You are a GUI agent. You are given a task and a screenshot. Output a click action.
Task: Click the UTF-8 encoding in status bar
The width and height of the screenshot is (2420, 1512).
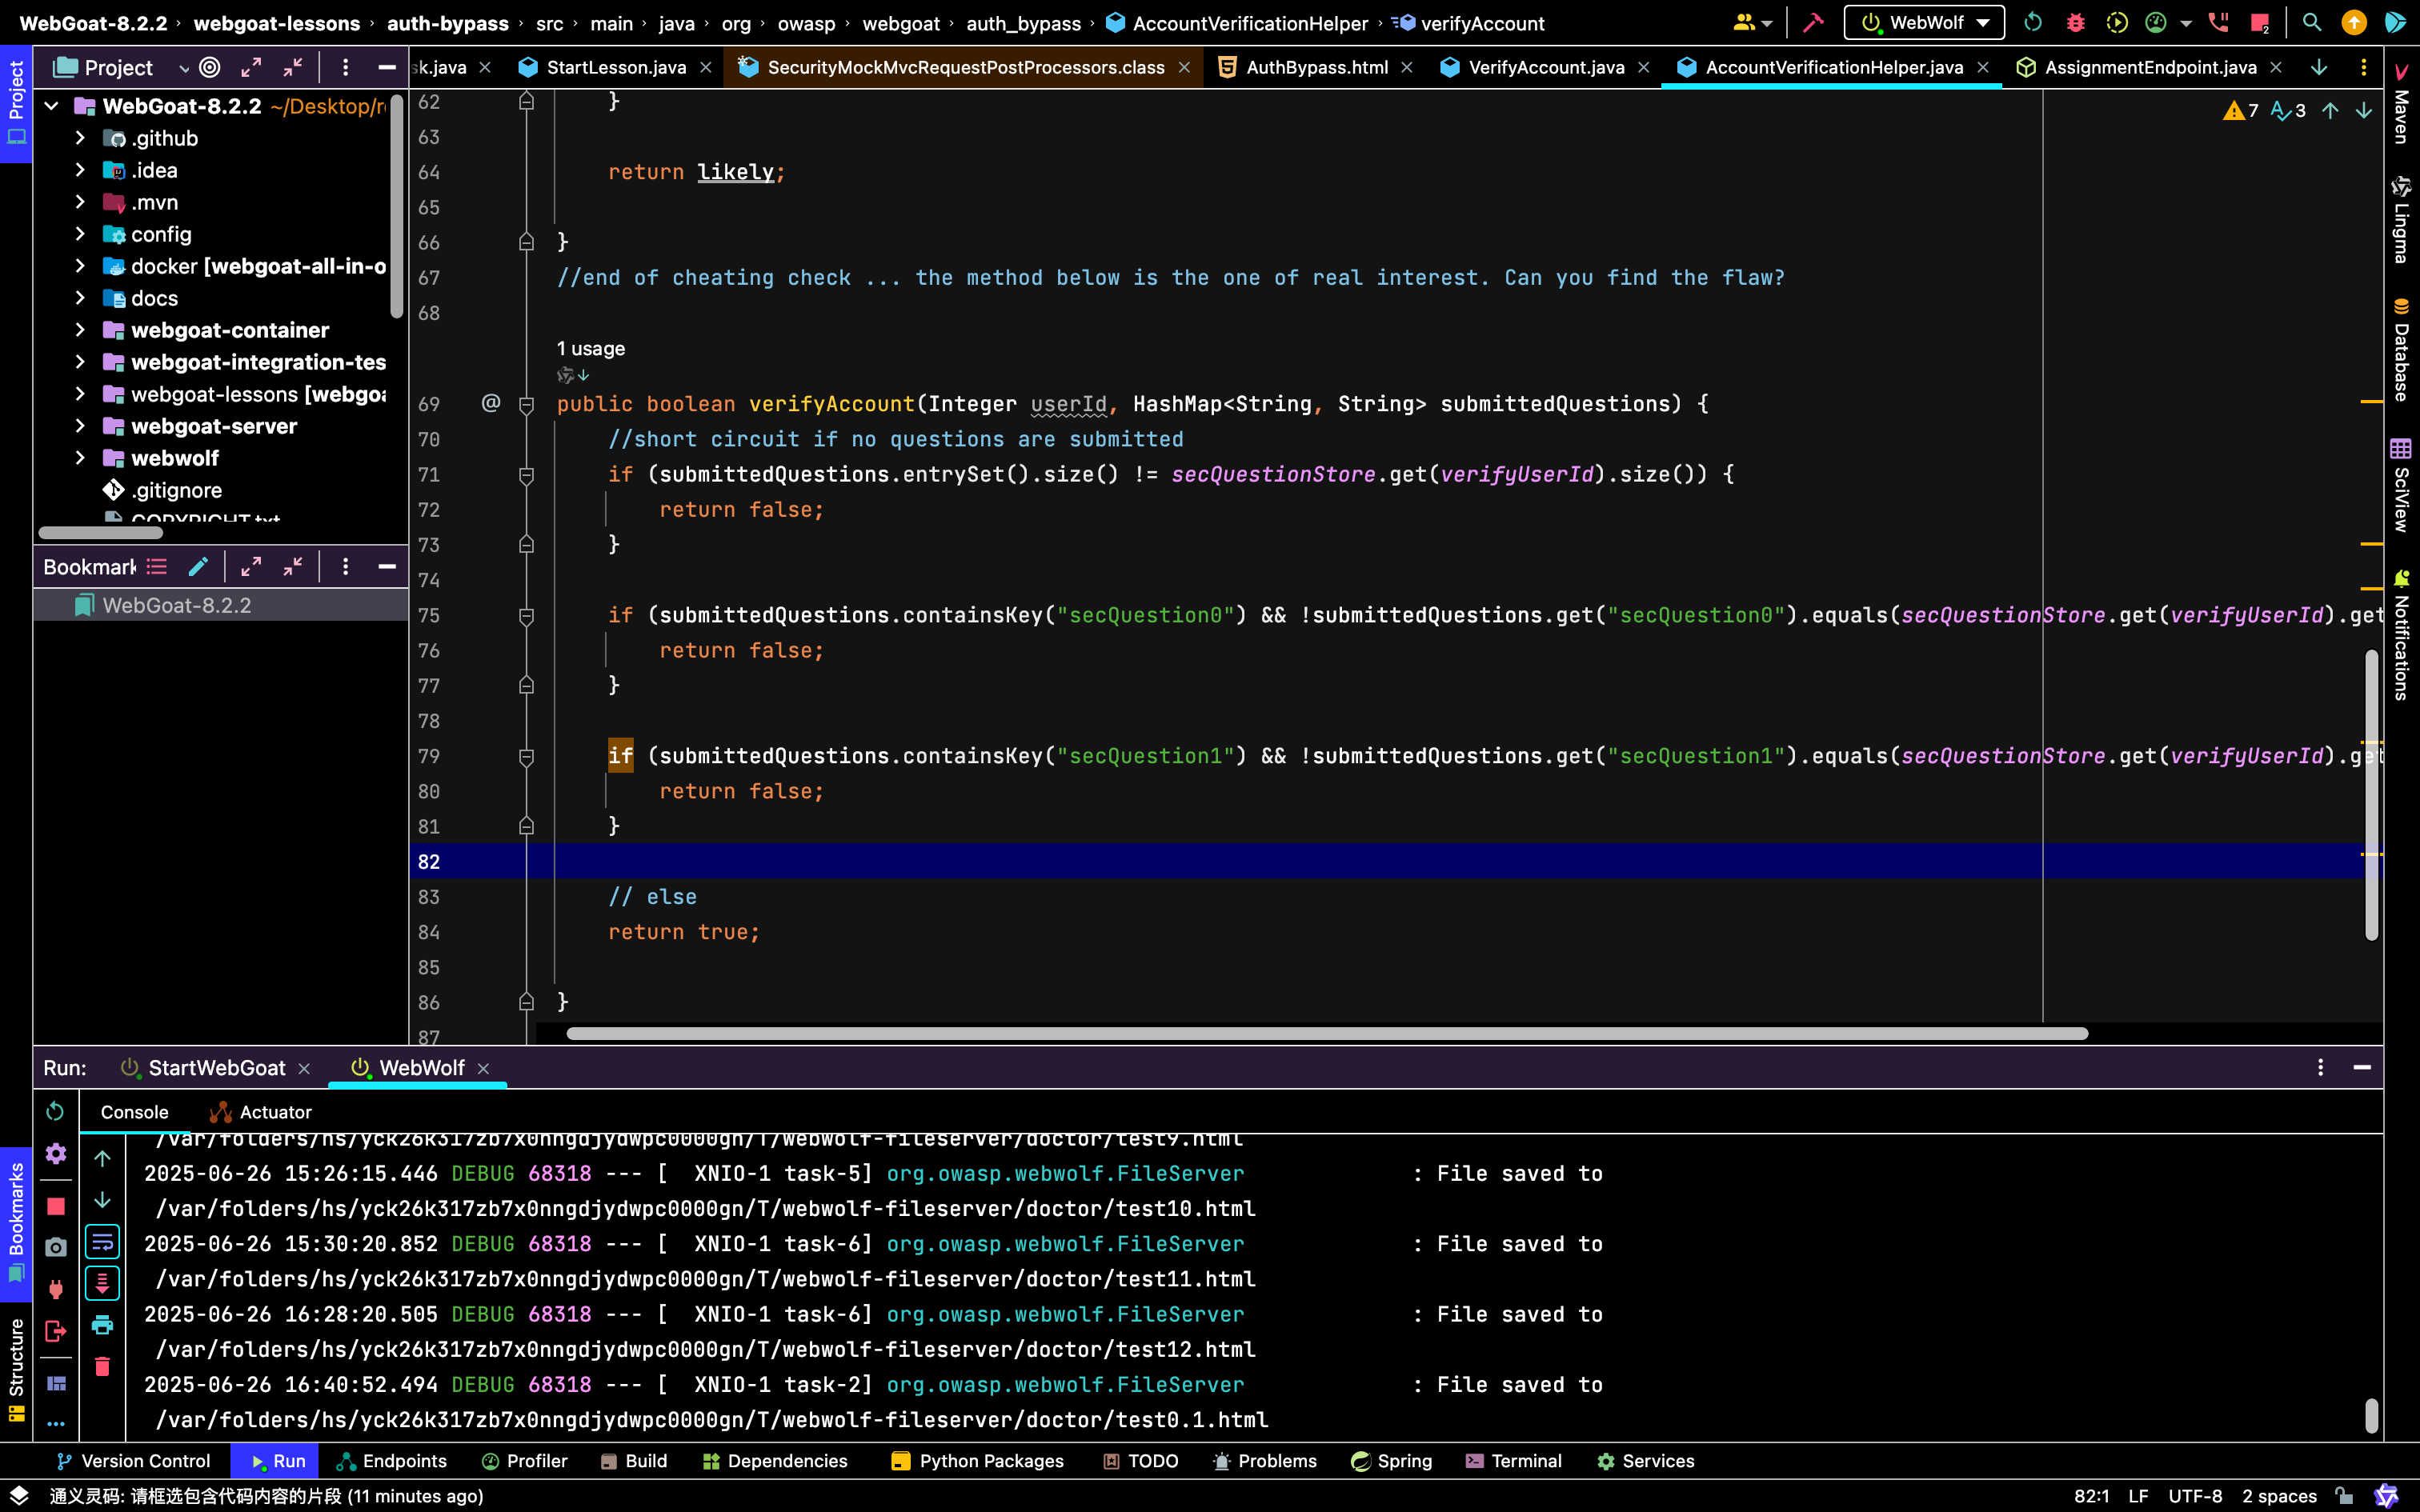tap(2195, 1496)
